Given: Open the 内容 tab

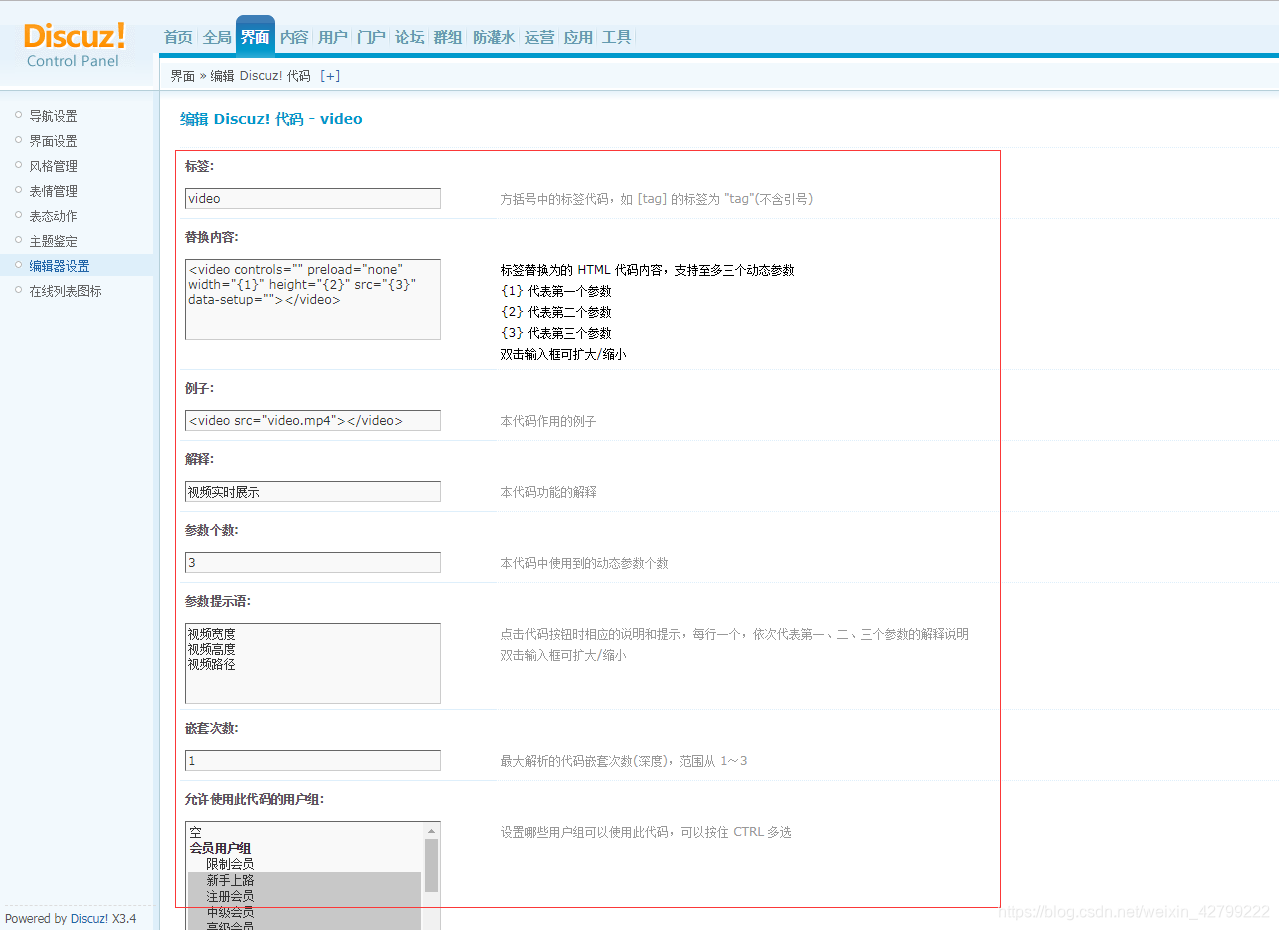Looking at the screenshot, I should pyautogui.click(x=294, y=37).
